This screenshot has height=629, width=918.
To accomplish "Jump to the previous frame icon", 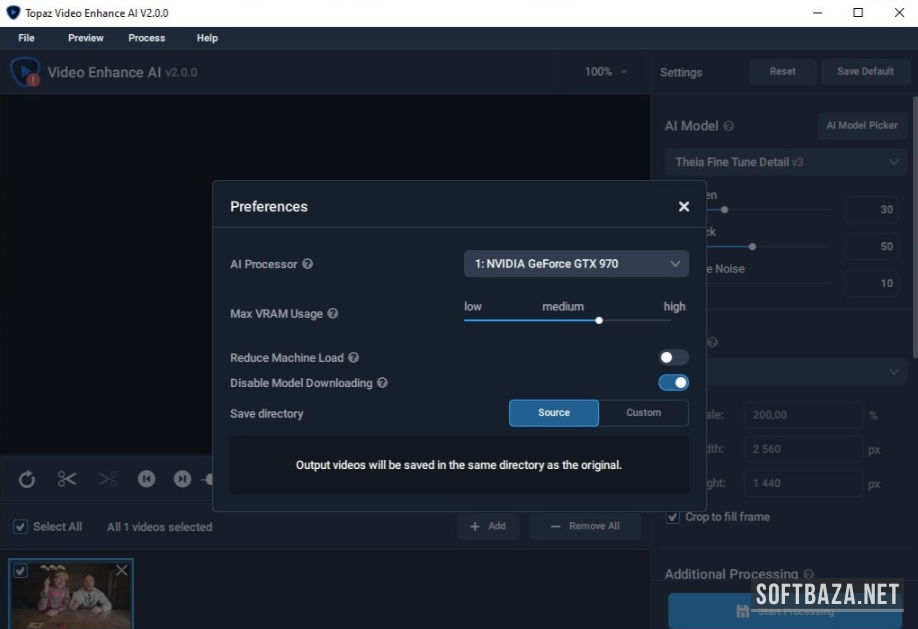I will click(x=146, y=479).
